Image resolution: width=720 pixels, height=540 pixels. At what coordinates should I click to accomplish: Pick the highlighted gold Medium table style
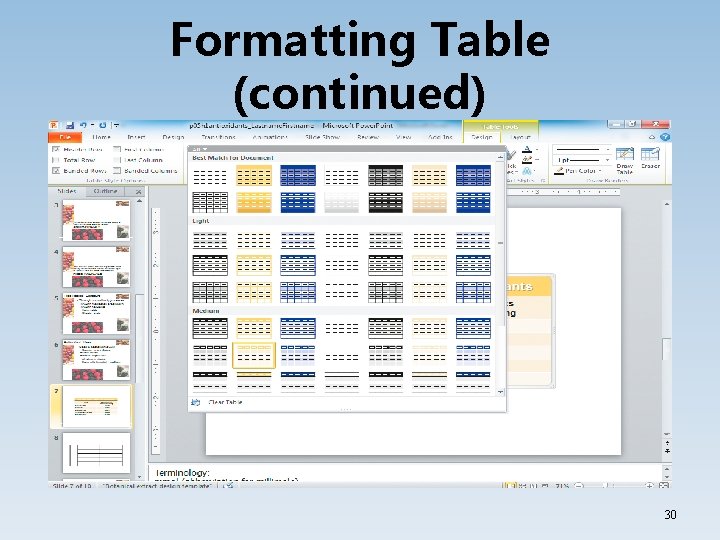254,355
